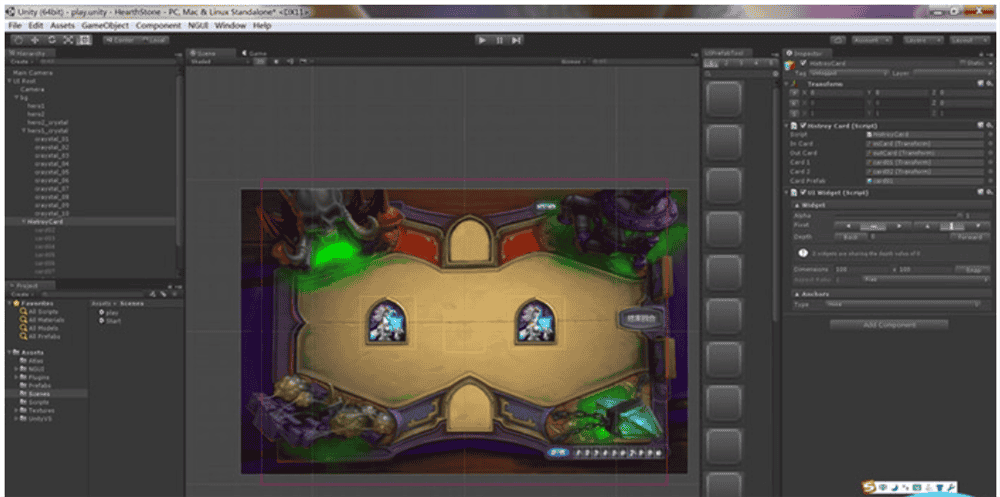The height and width of the screenshot is (497, 1000).
Task: Toggle the Static checkbox in Inspector
Action: pos(962,63)
